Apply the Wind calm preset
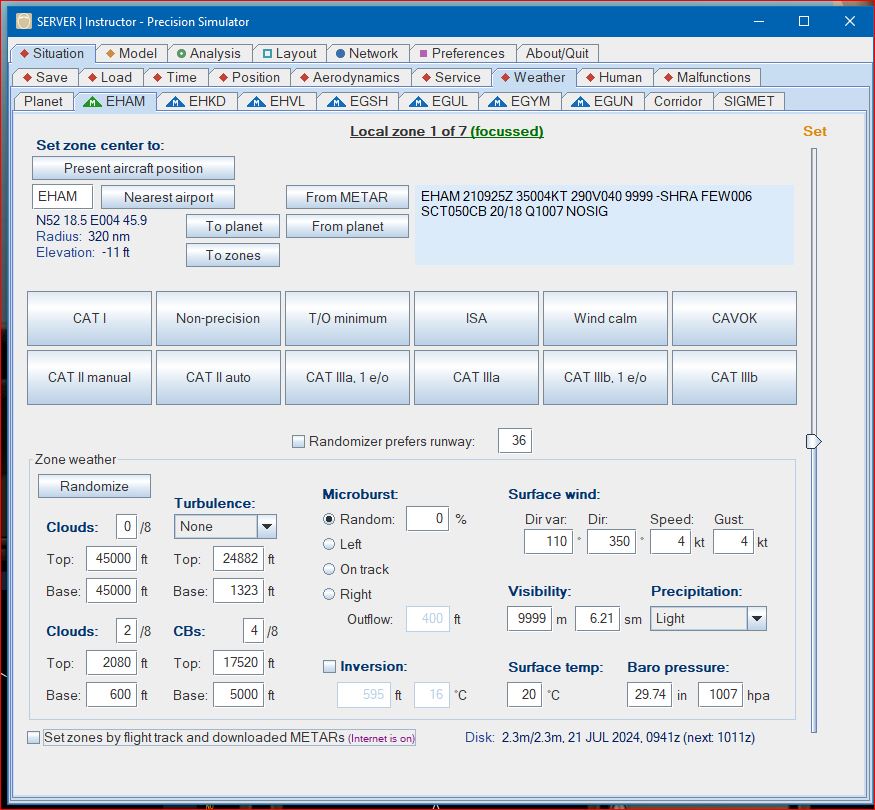The image size is (875, 810). pyautogui.click(x=605, y=319)
